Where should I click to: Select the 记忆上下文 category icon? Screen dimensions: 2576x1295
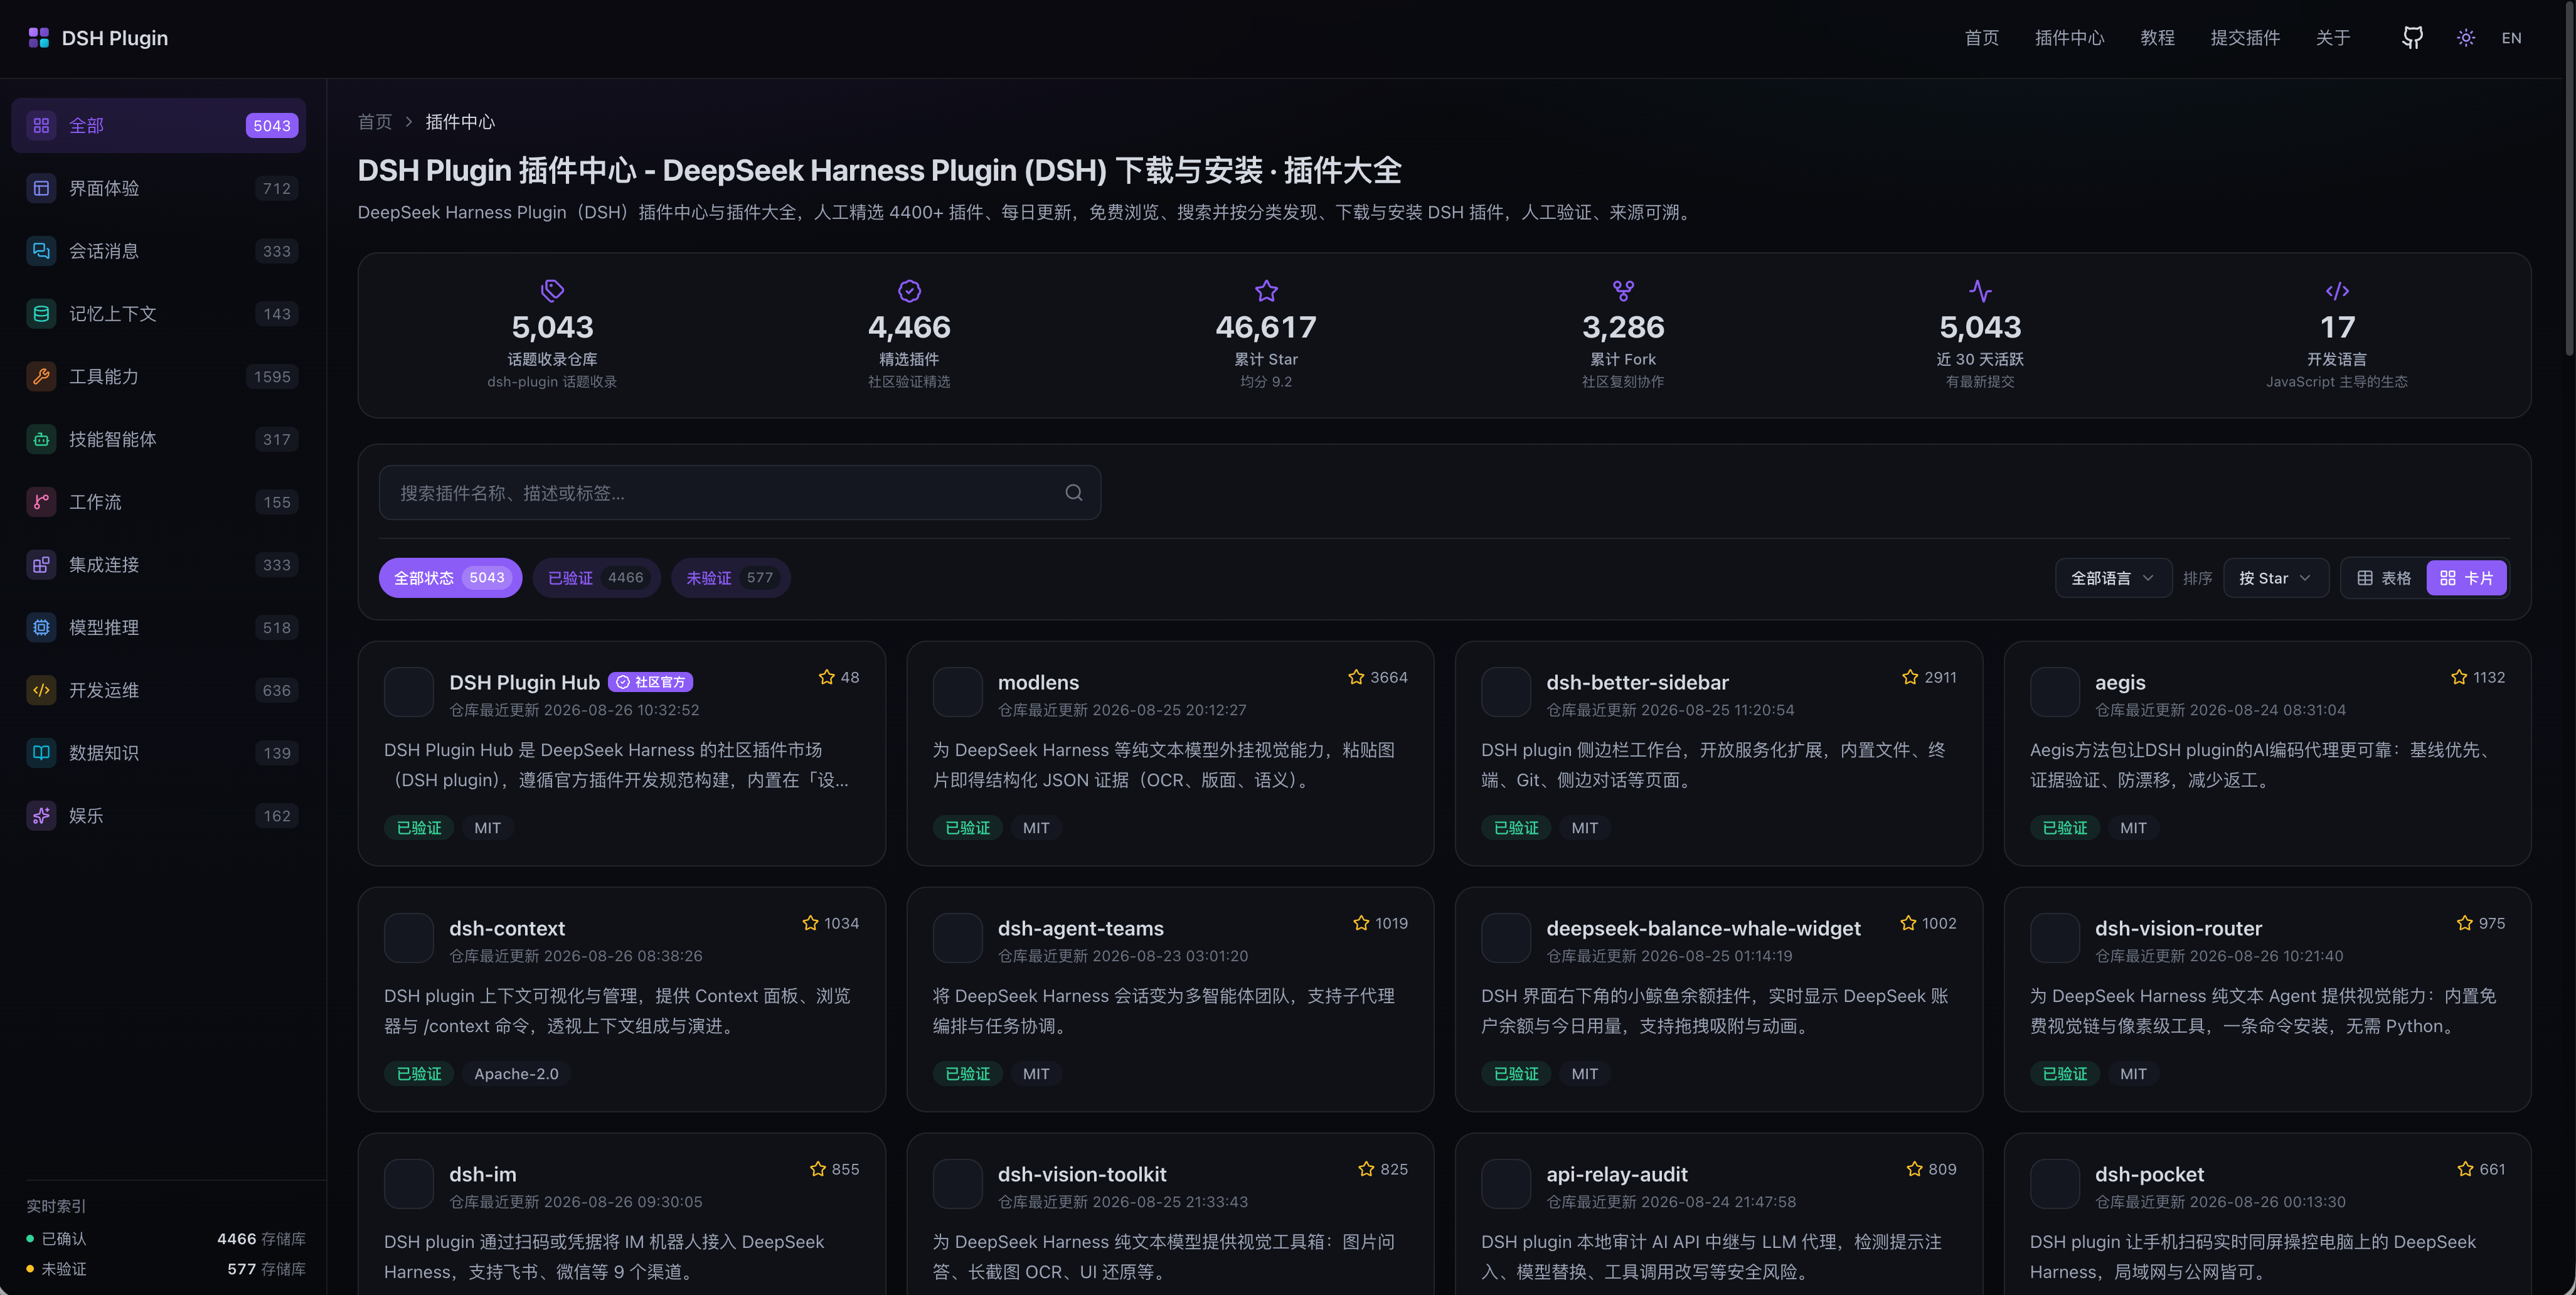point(41,314)
